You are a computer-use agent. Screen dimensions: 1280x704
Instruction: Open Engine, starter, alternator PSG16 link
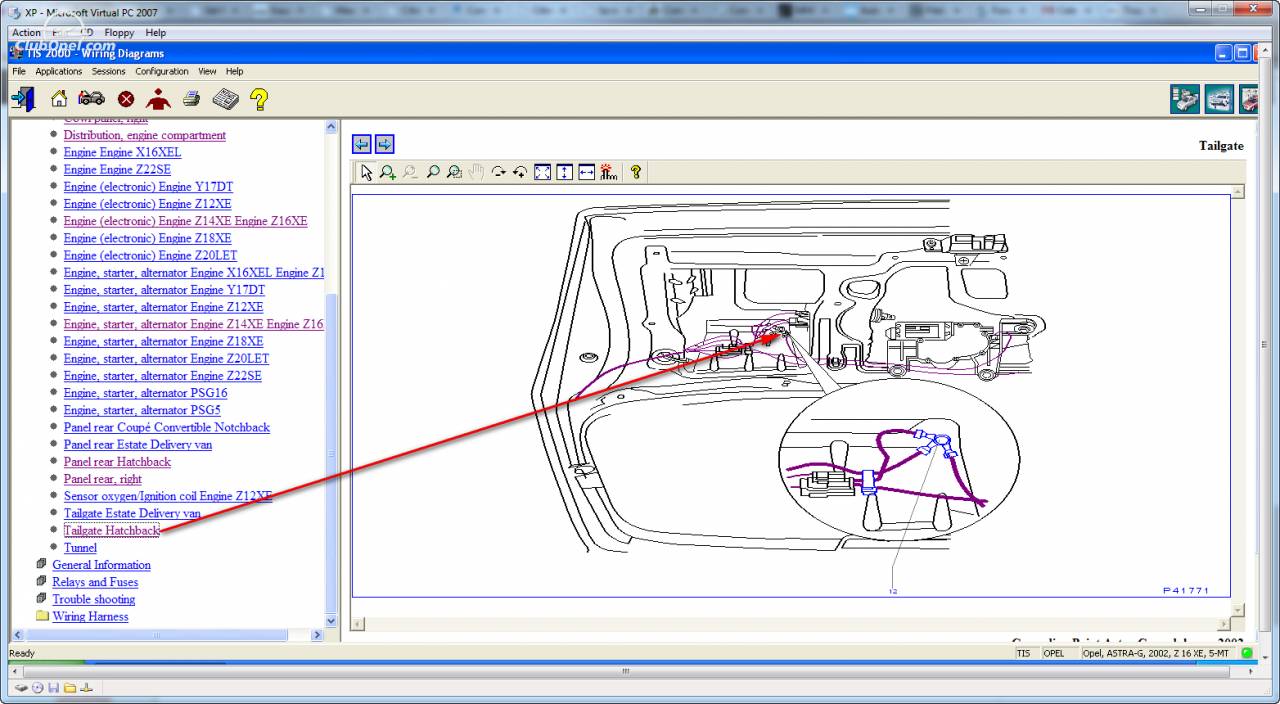145,393
